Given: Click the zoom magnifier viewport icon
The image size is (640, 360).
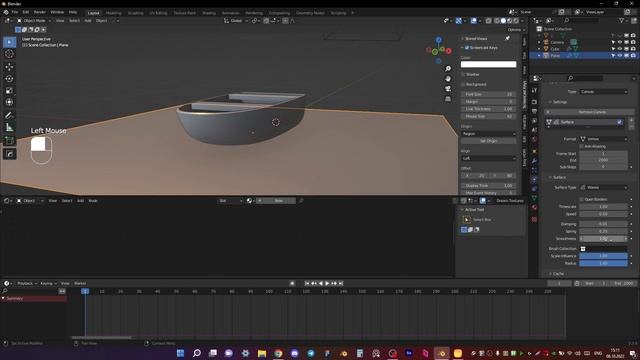Looking at the screenshot, I should (x=448, y=69).
